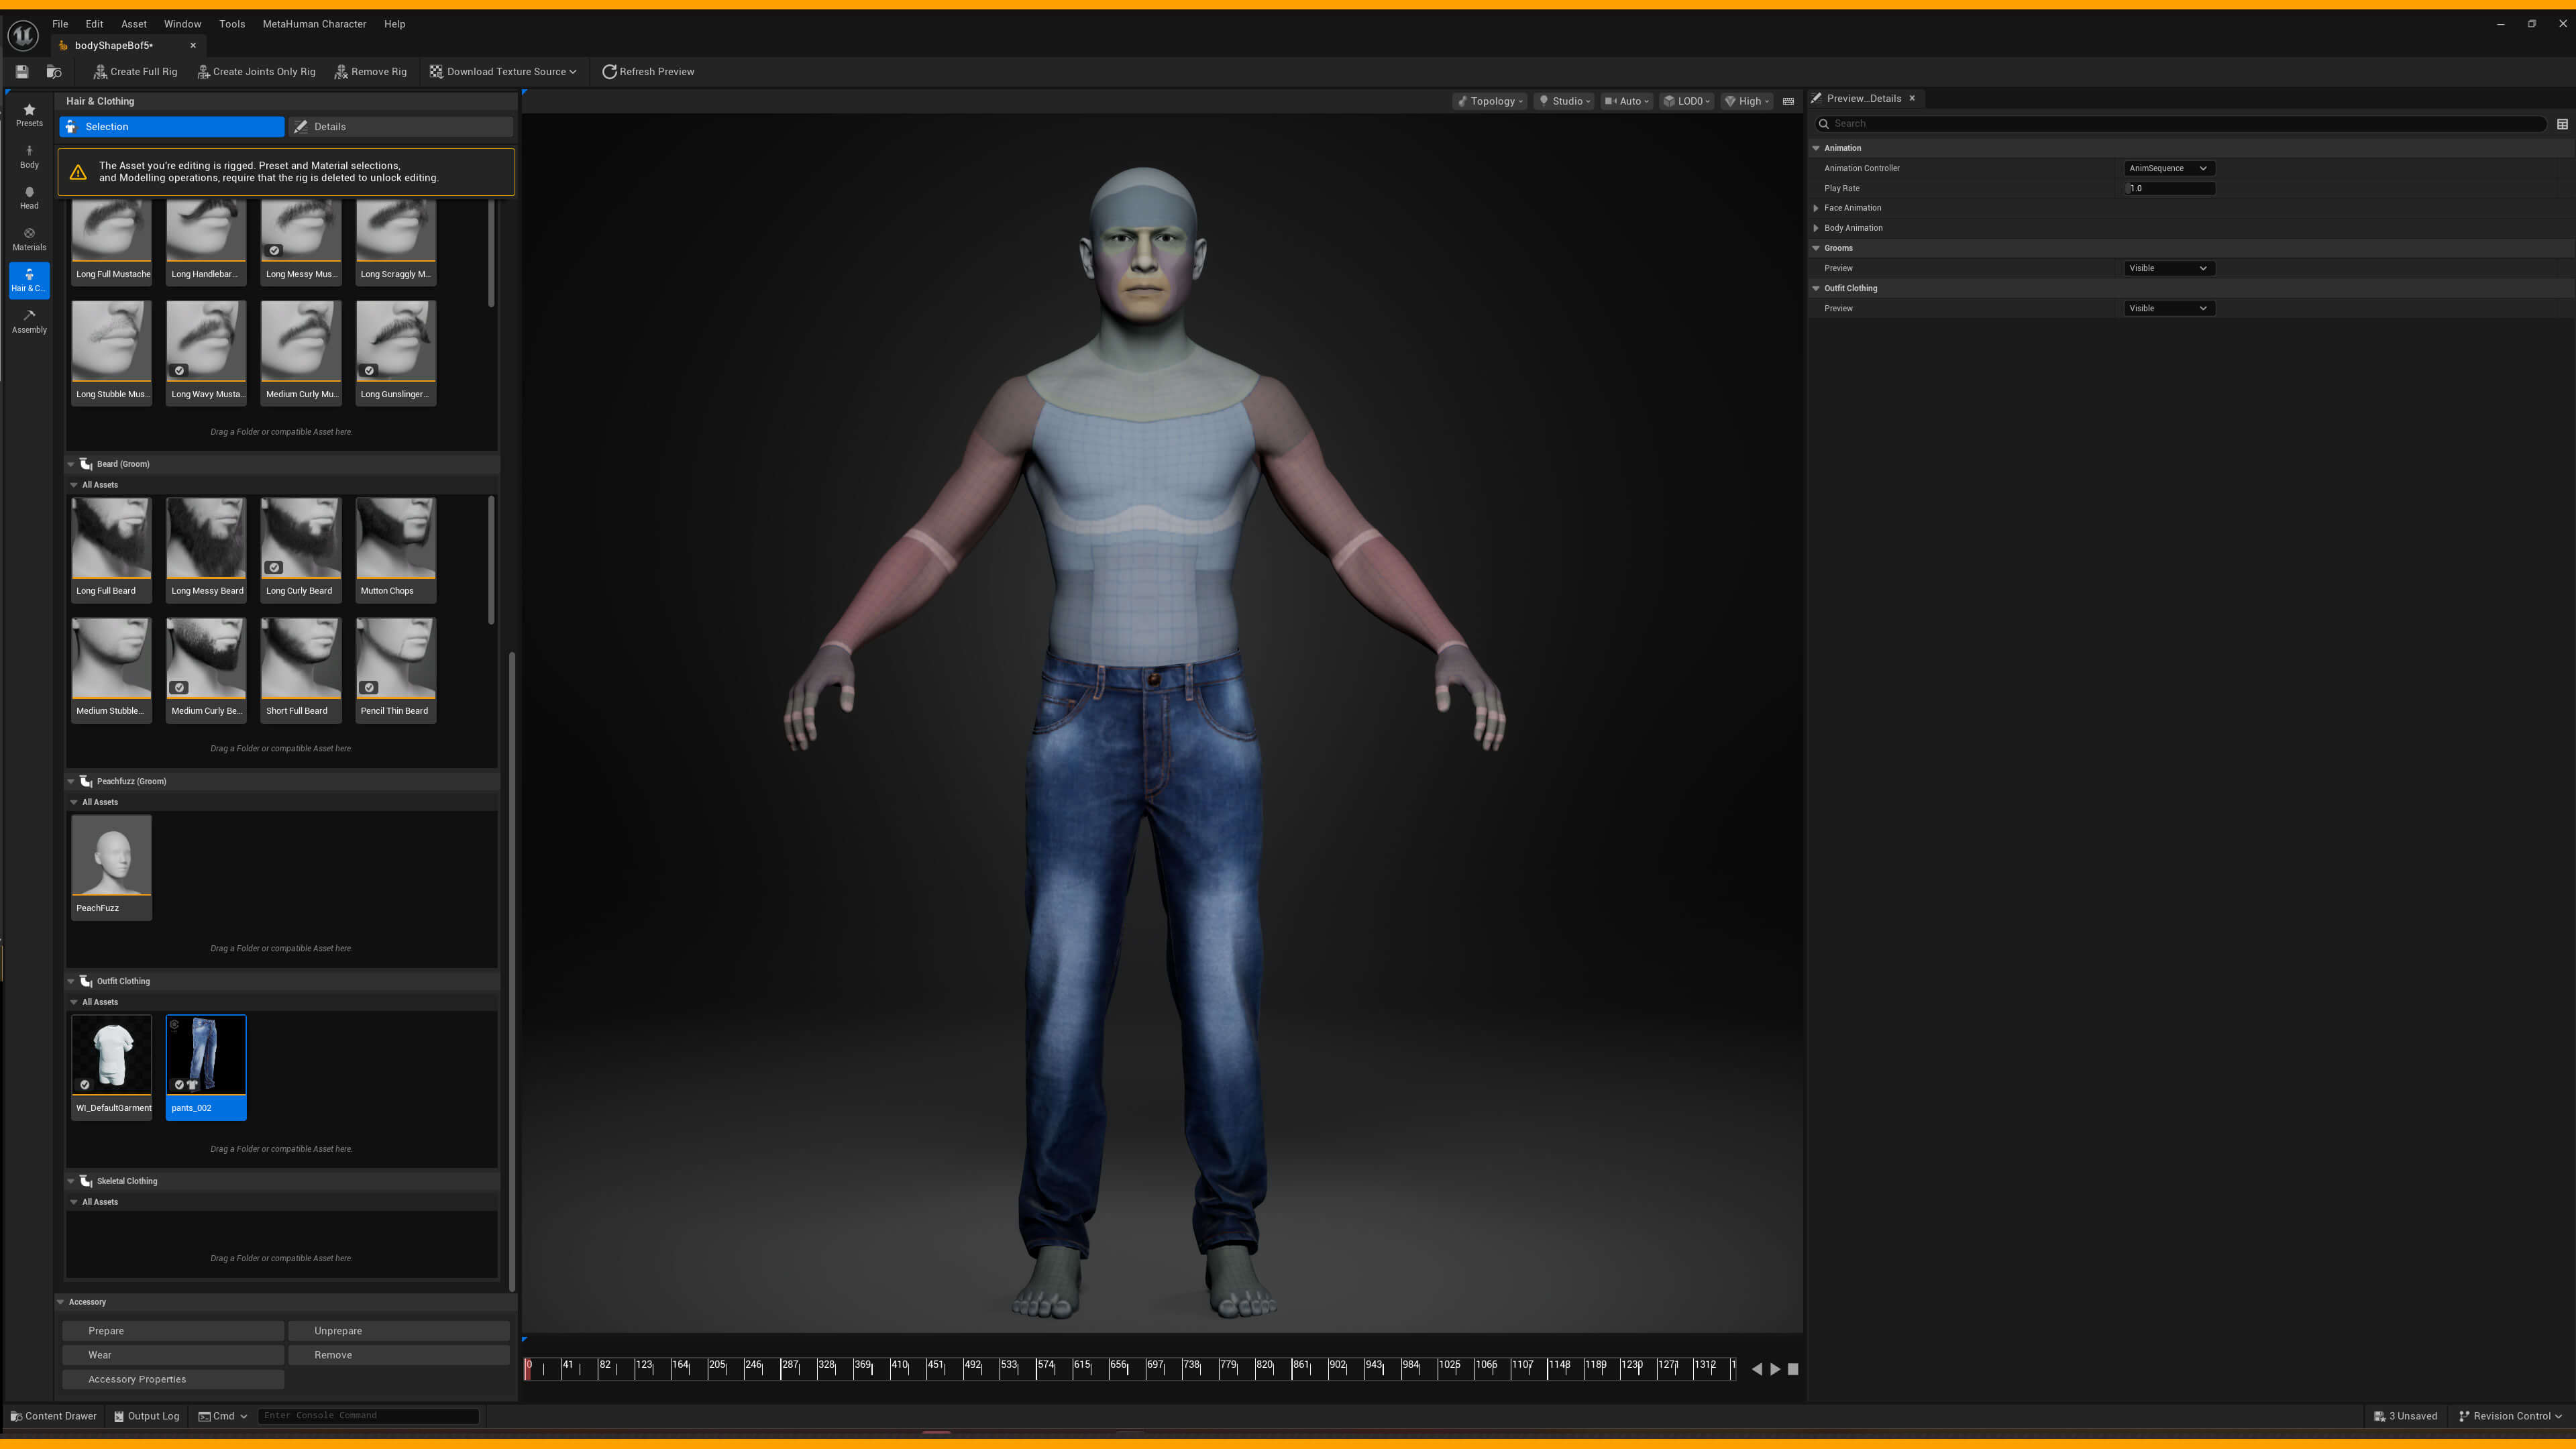Open the Content Drawer

click(x=54, y=1416)
